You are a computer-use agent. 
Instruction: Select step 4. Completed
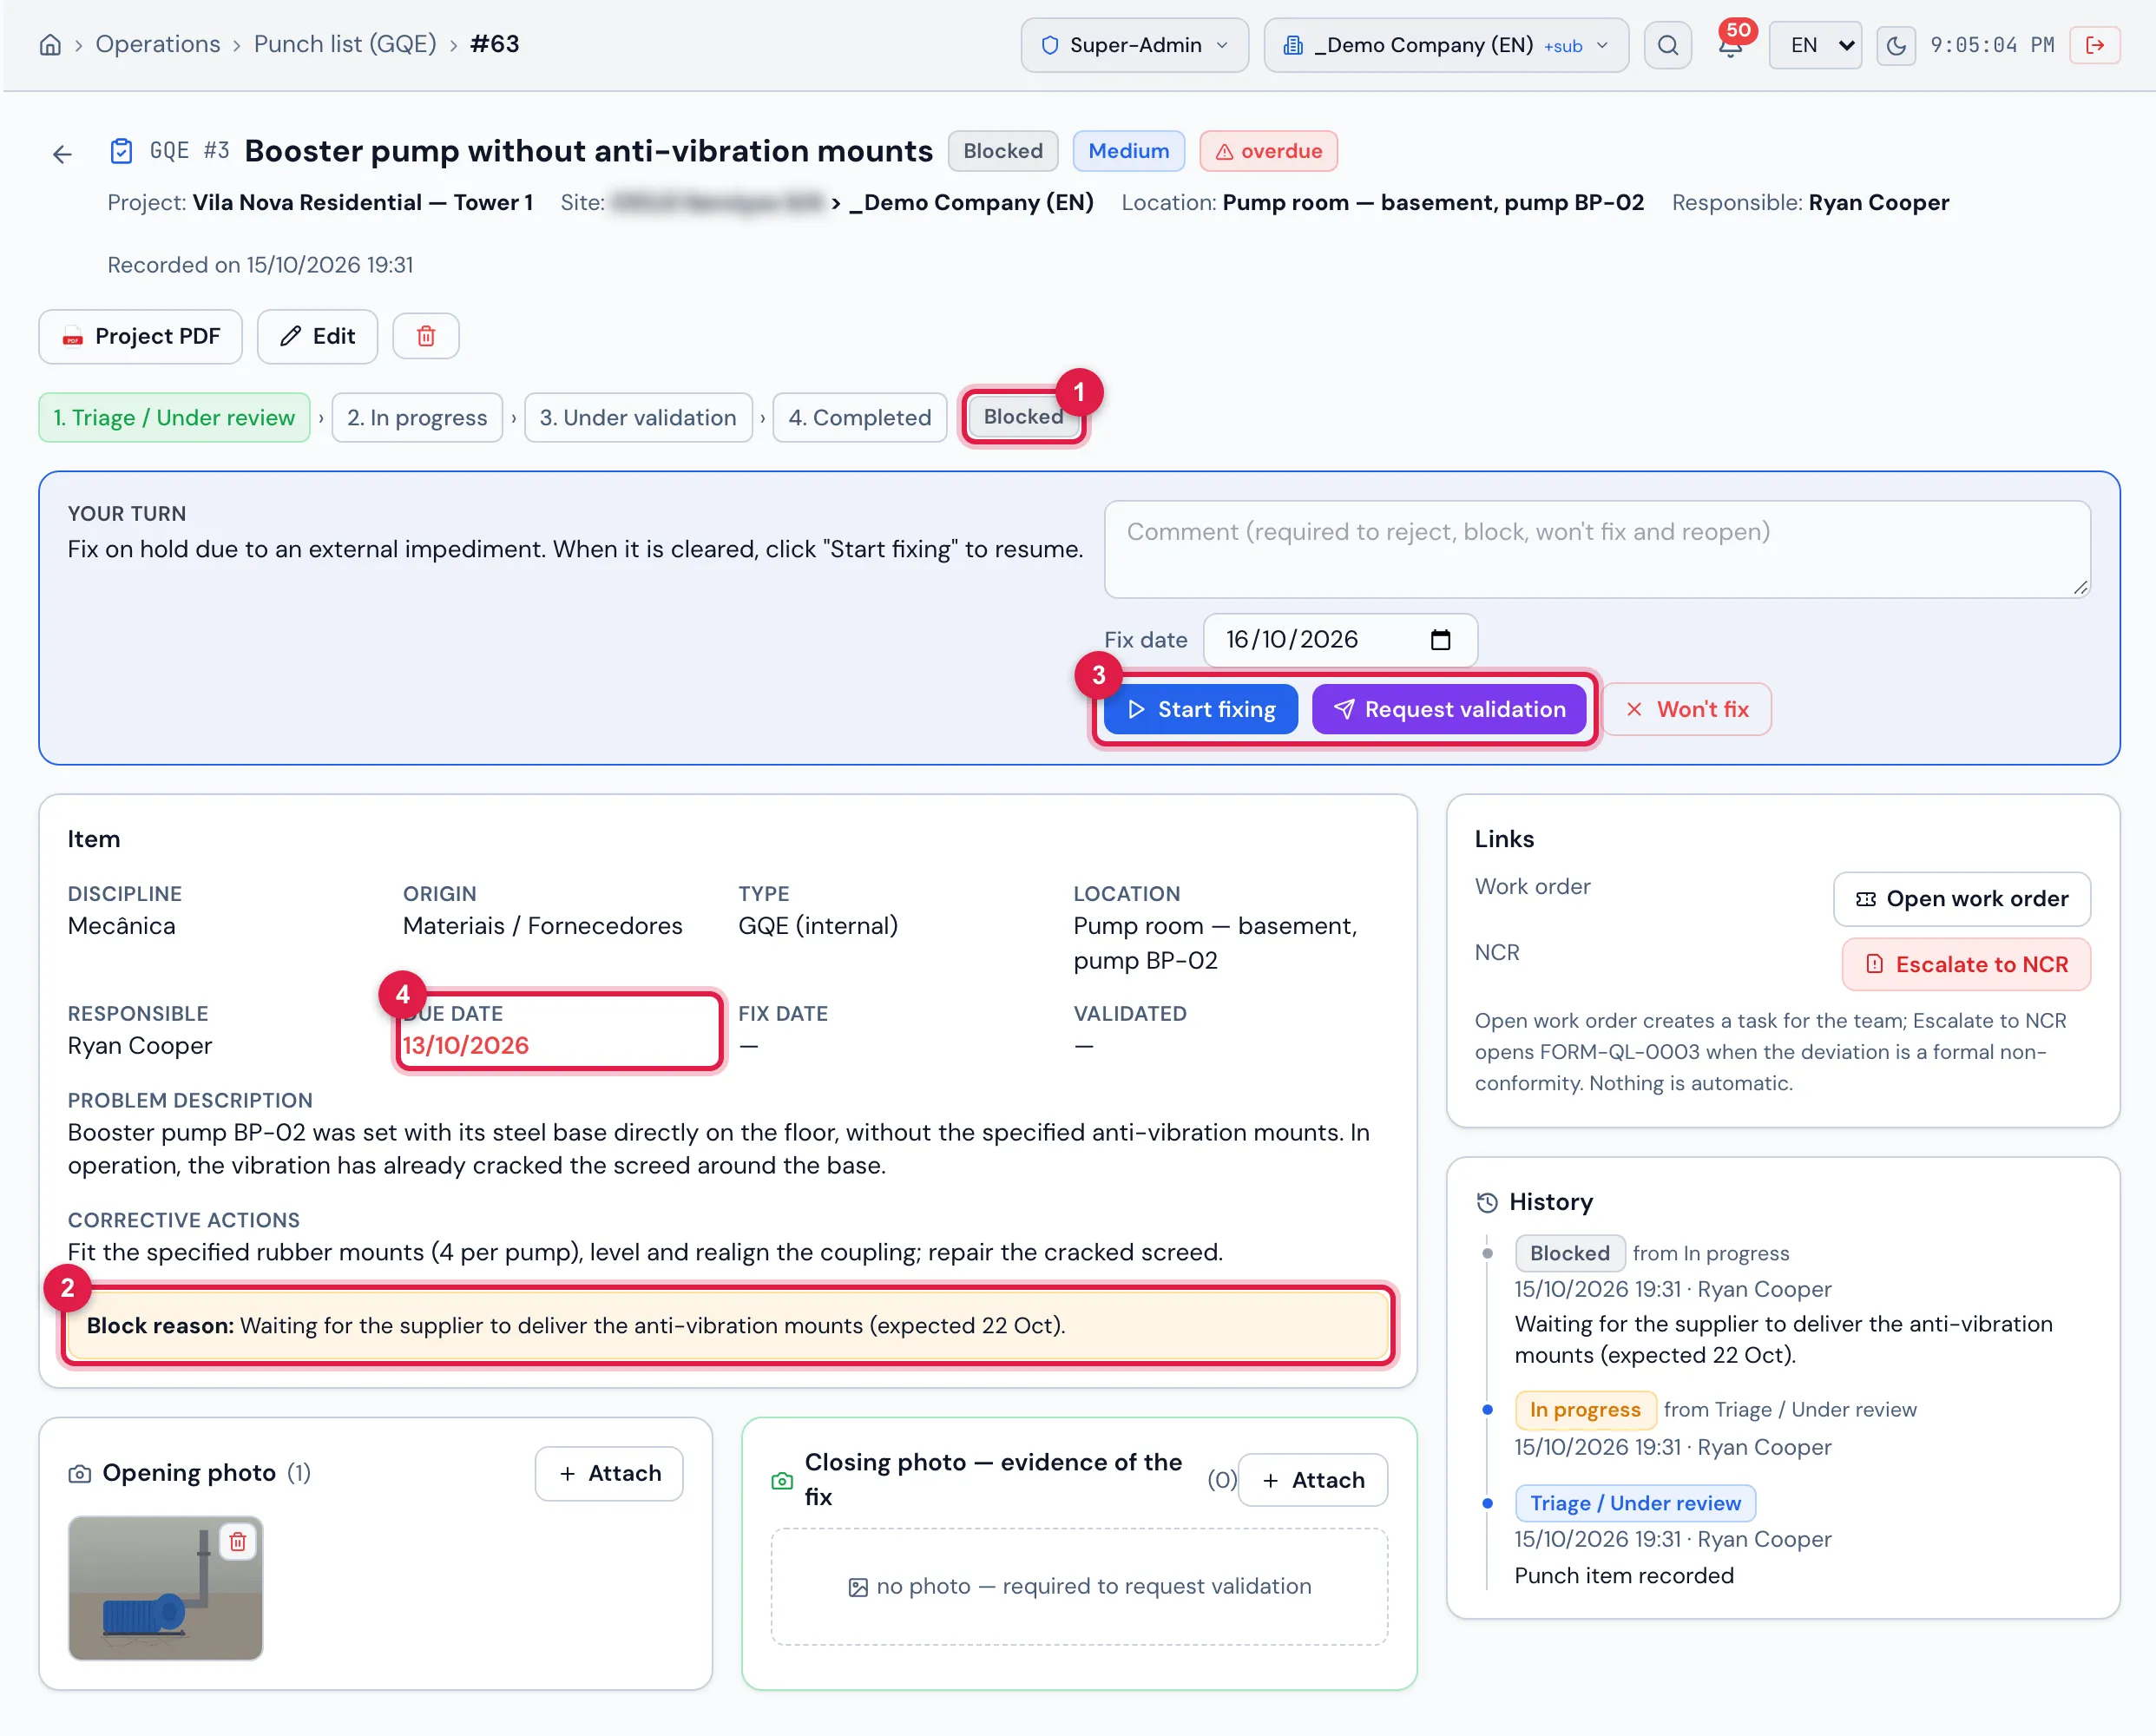coord(859,417)
